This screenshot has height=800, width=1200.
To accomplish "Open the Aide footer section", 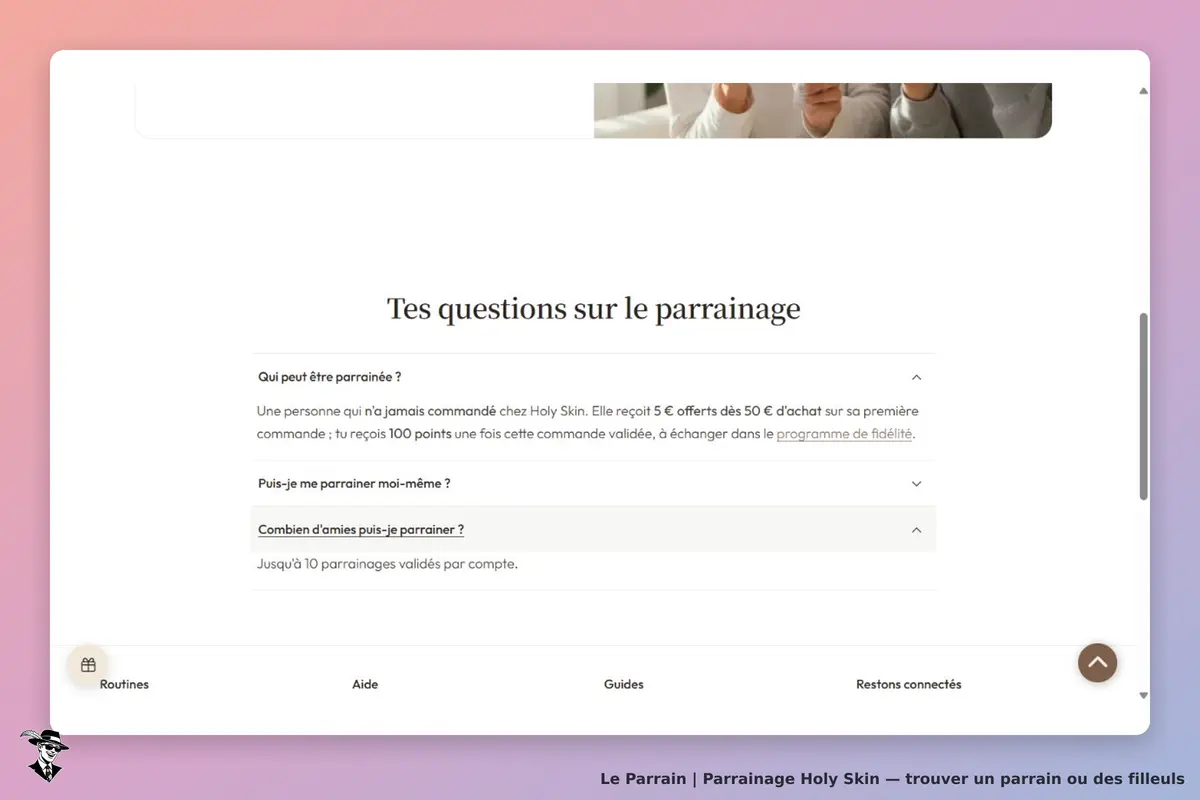I will 365,684.
